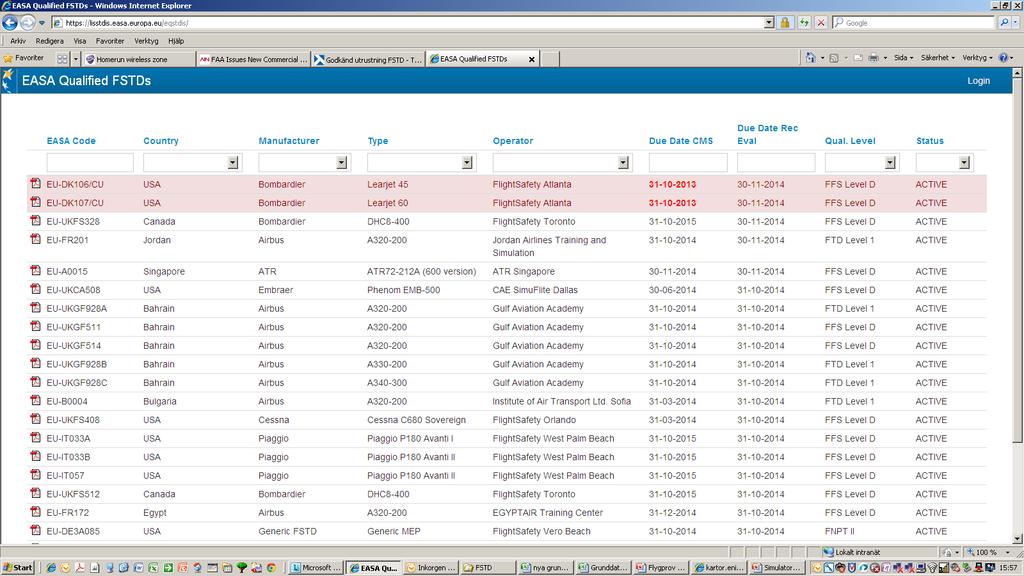The height and width of the screenshot is (576, 1024).
Task: Switch to the FAA Issues New Commercial tab
Action: [x=253, y=59]
